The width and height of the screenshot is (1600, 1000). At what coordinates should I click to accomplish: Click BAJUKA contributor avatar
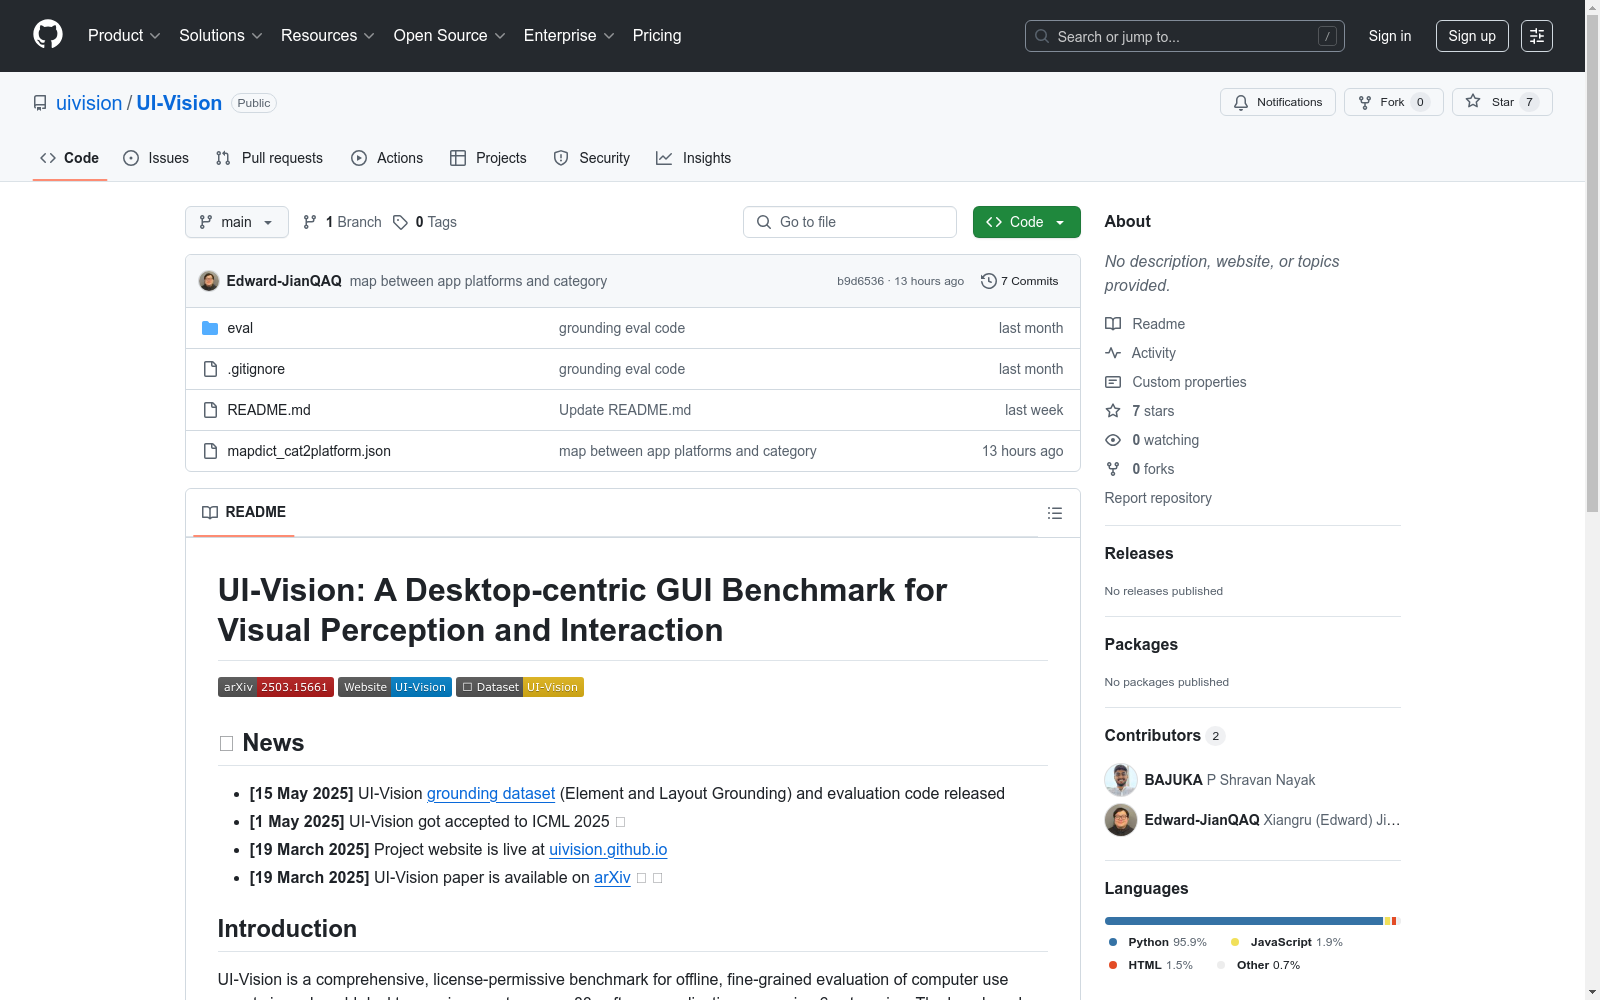click(1121, 780)
